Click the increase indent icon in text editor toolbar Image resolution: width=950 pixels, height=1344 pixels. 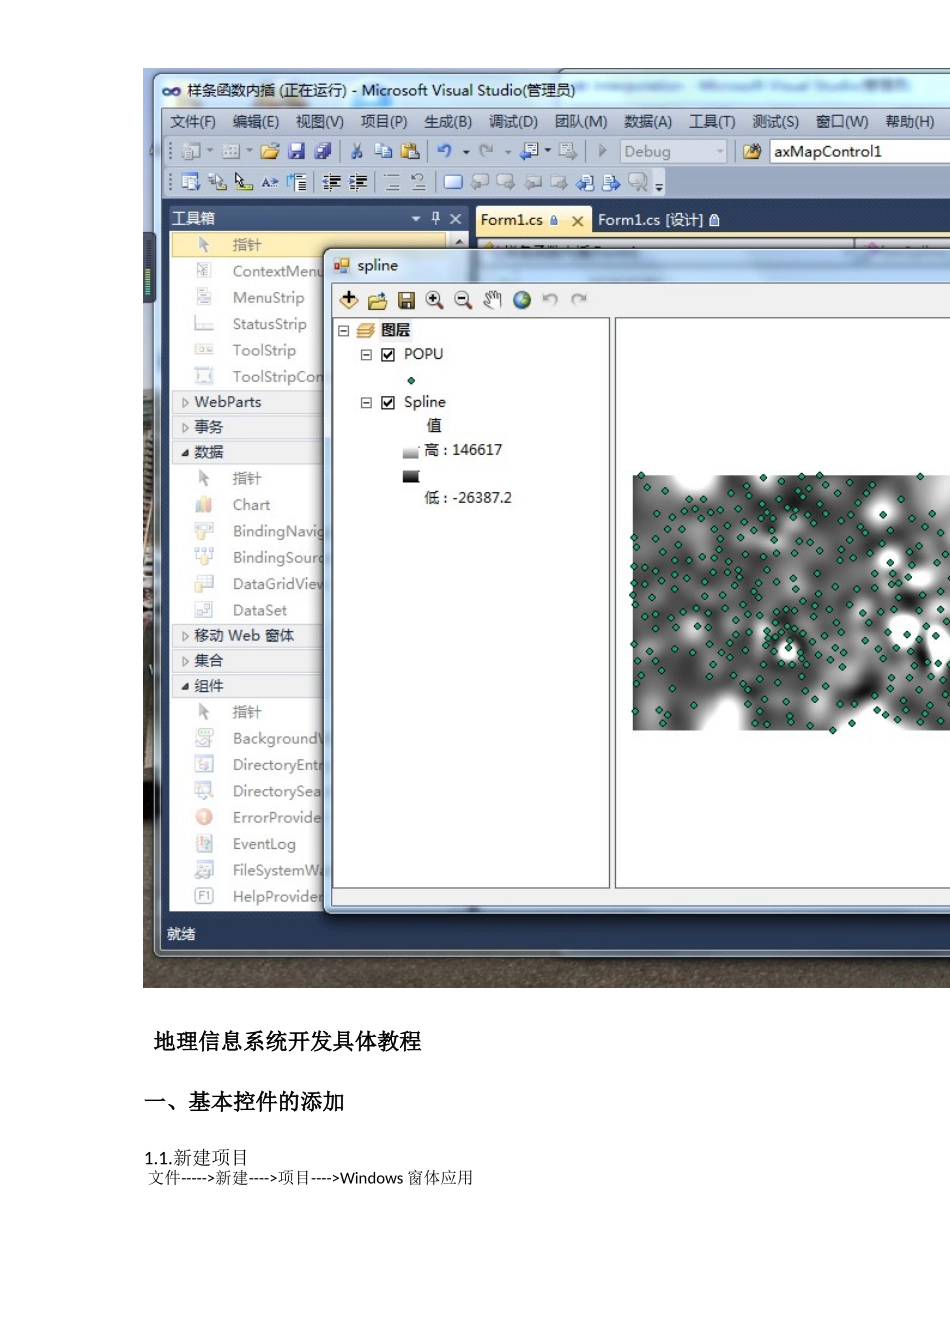click(x=358, y=182)
